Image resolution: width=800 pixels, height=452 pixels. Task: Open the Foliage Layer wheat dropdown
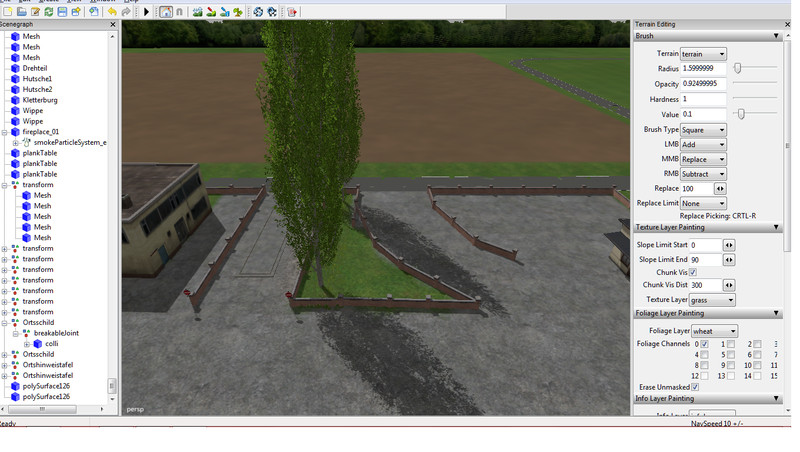[714, 331]
